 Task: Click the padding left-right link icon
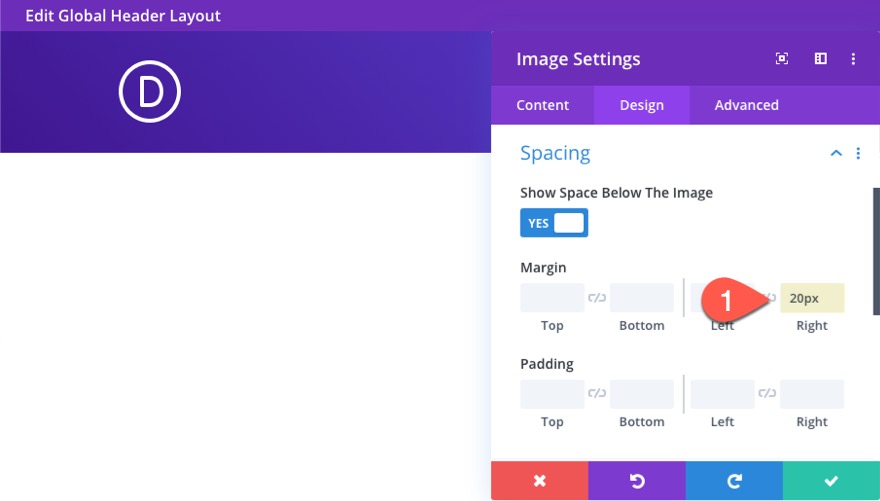point(767,394)
